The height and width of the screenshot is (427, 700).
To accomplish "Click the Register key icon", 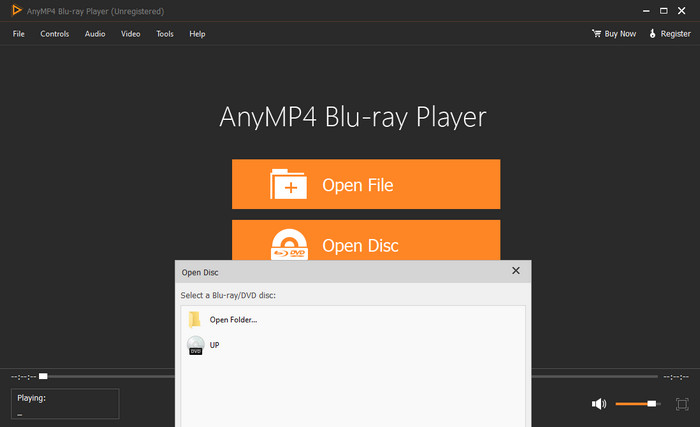I will pyautogui.click(x=653, y=33).
